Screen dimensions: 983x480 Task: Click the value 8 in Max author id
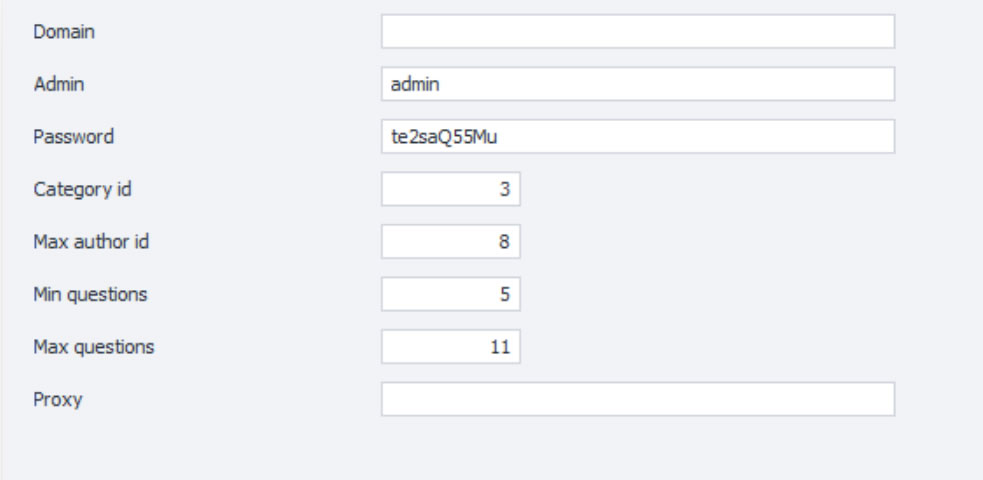pos(505,242)
